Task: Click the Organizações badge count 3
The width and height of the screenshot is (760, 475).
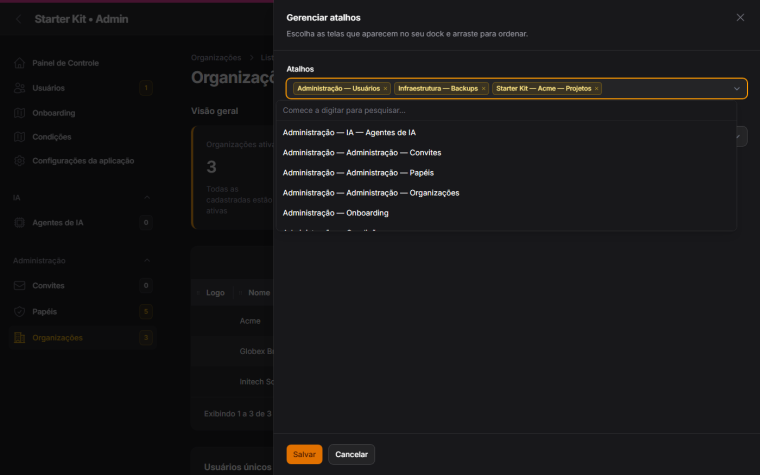Action: pyautogui.click(x=146, y=338)
